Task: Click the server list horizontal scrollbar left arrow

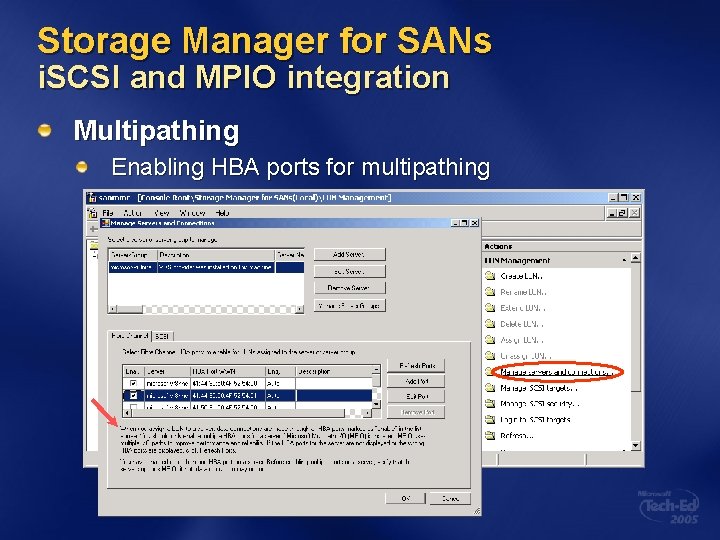Action: click(x=113, y=309)
